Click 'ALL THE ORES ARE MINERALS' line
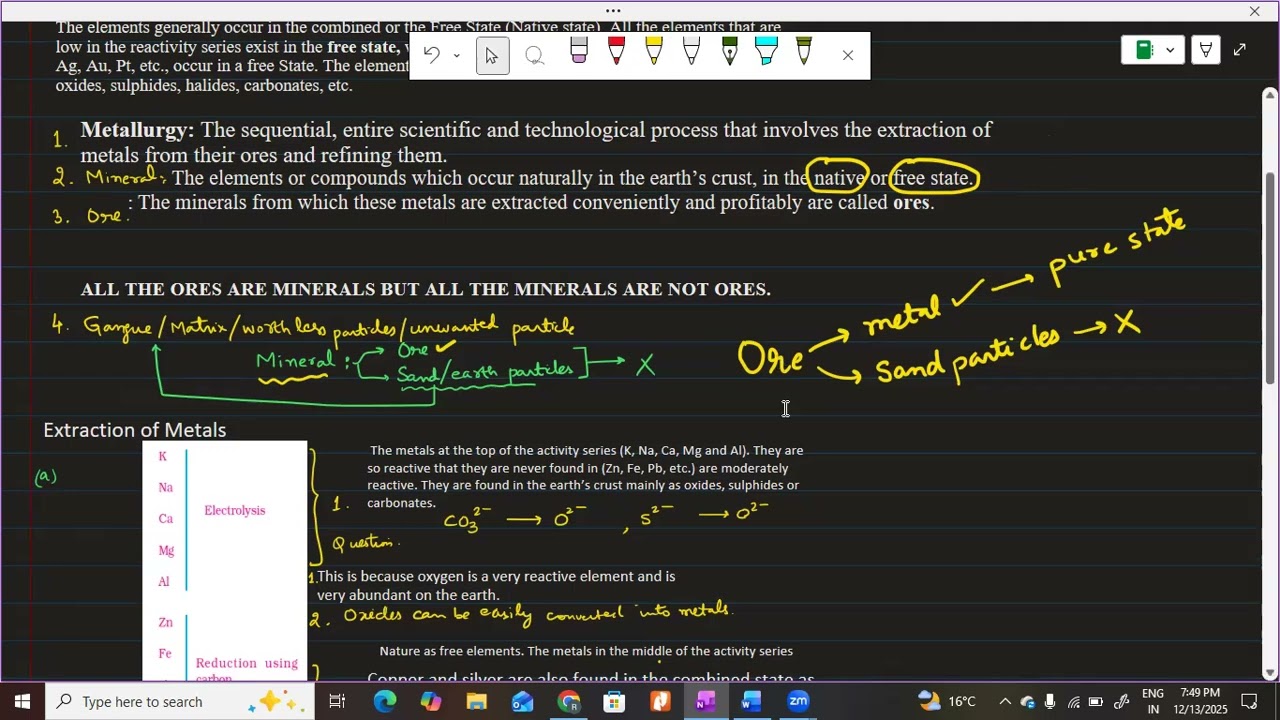Viewport: 1280px width, 720px height. [x=426, y=290]
